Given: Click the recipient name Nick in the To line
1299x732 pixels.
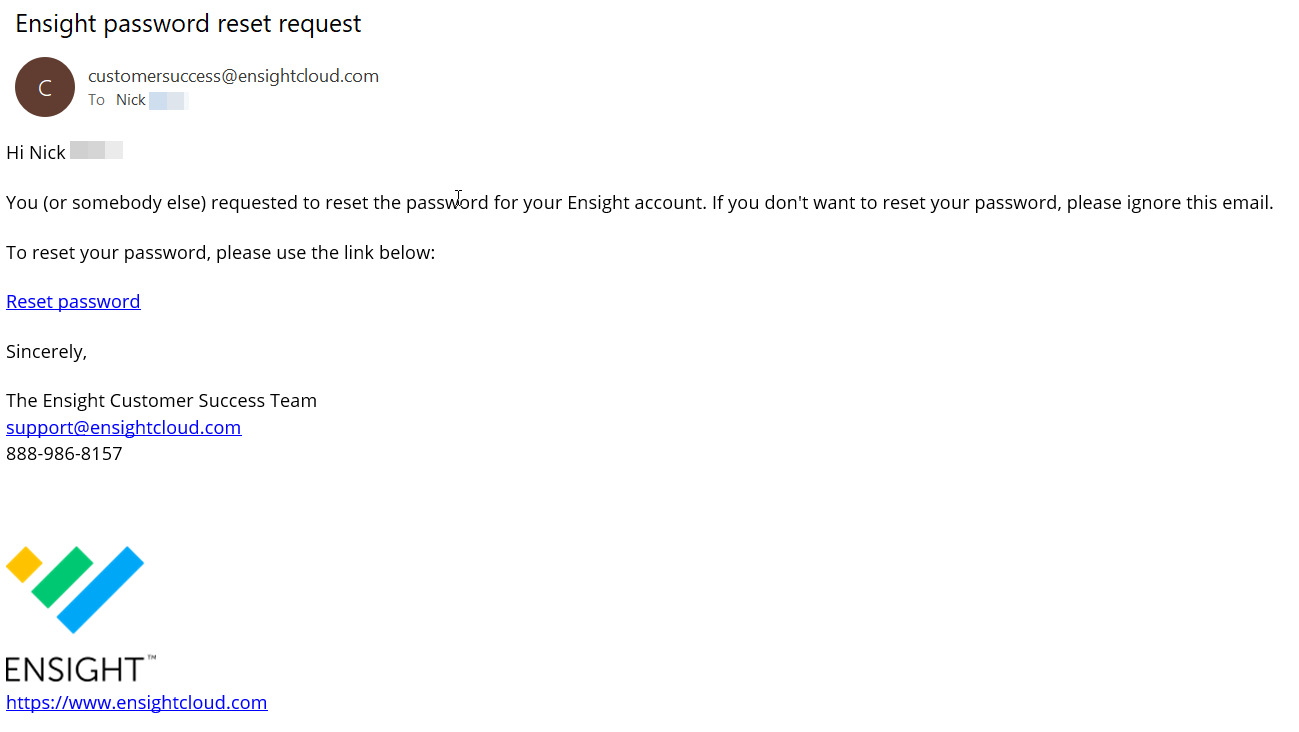Looking at the screenshot, I should click(131, 100).
